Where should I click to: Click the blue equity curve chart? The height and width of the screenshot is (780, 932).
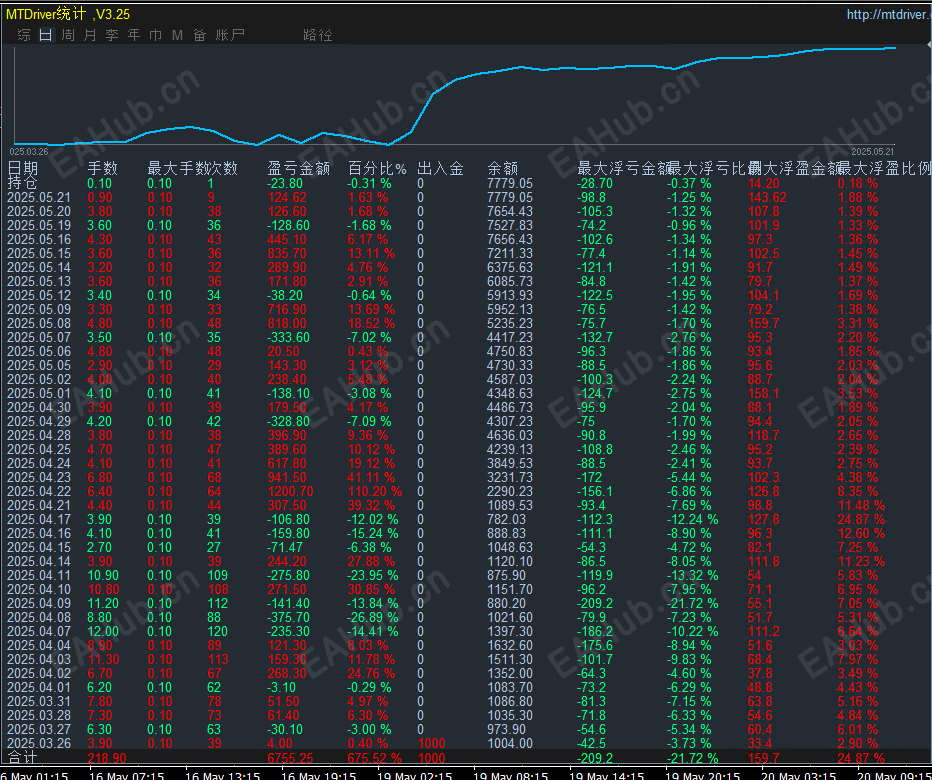(x=455, y=95)
